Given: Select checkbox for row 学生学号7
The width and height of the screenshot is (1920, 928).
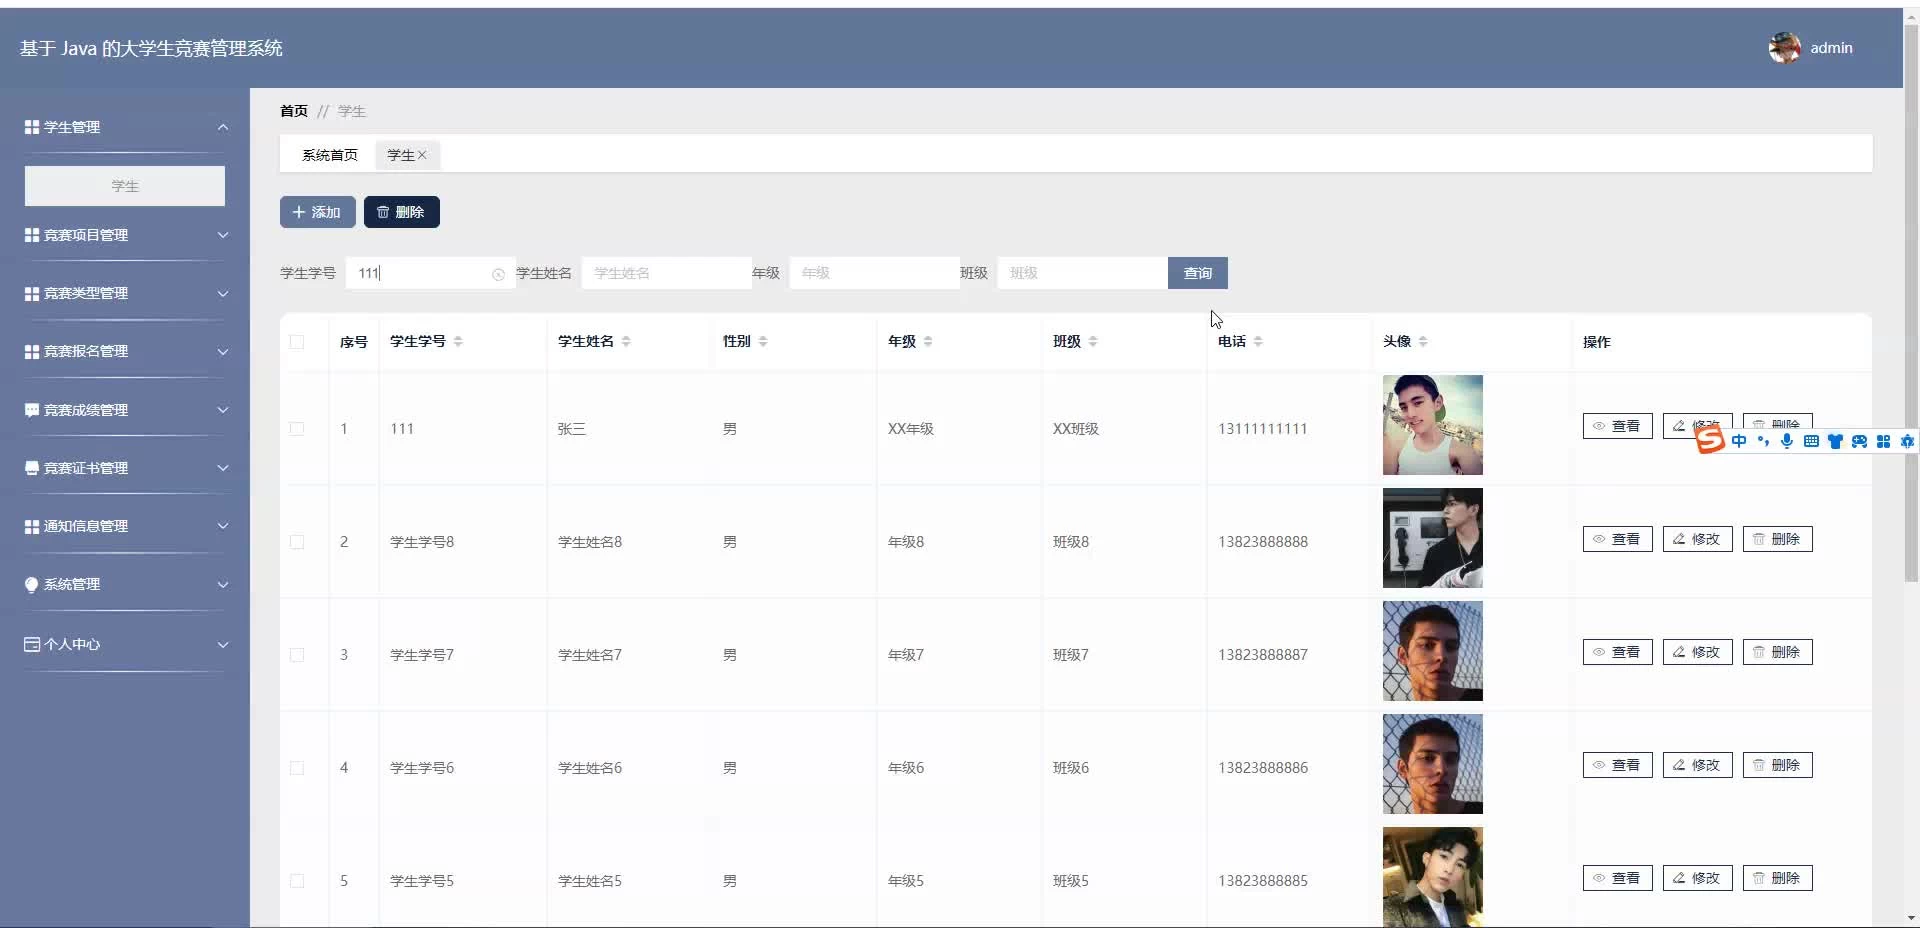Looking at the screenshot, I should coord(297,655).
